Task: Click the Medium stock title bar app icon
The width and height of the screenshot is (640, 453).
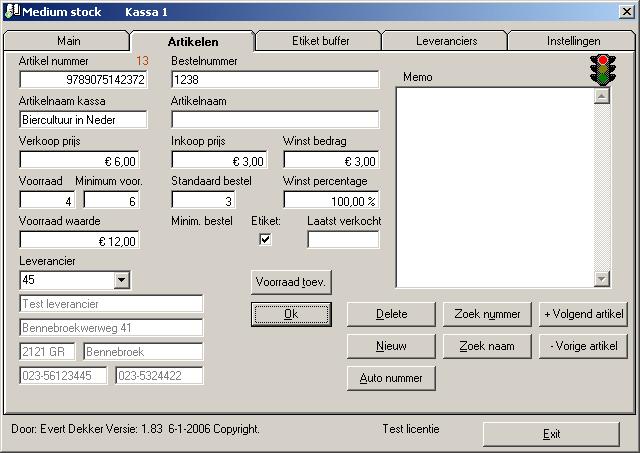Action: [x=12, y=11]
